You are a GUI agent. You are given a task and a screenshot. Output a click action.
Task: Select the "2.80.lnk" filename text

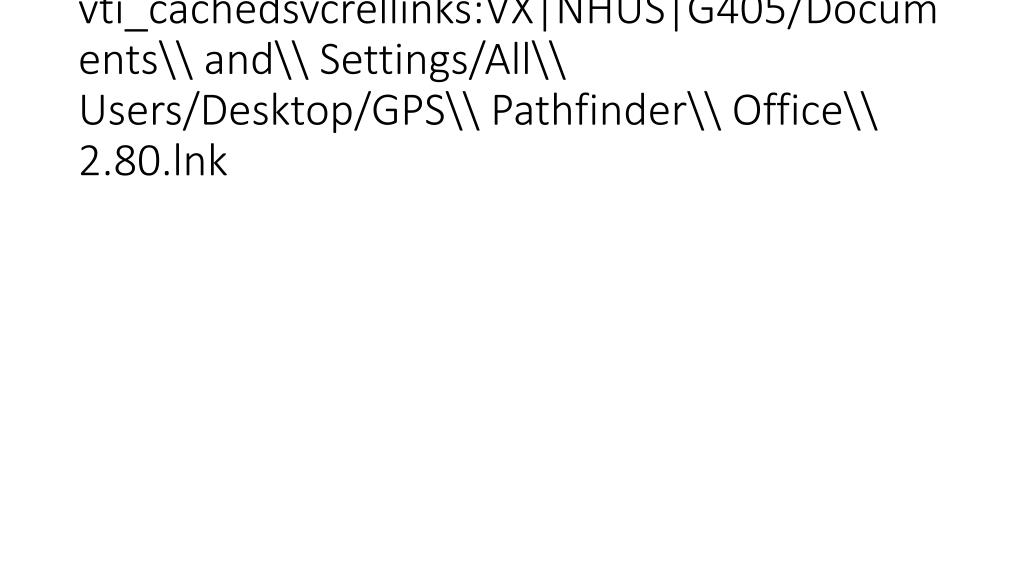pos(153,161)
